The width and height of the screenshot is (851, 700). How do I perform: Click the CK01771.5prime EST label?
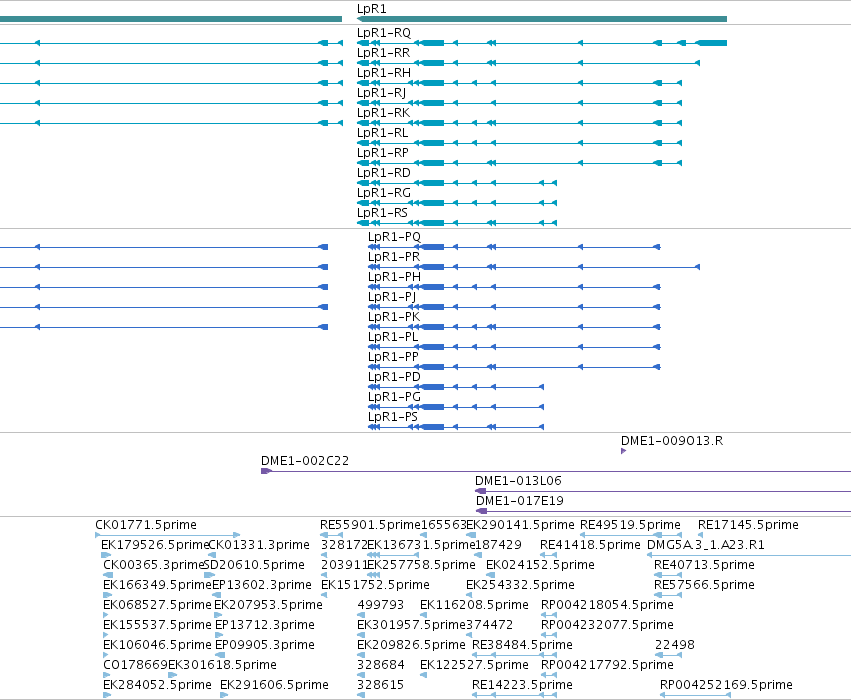pos(146,525)
